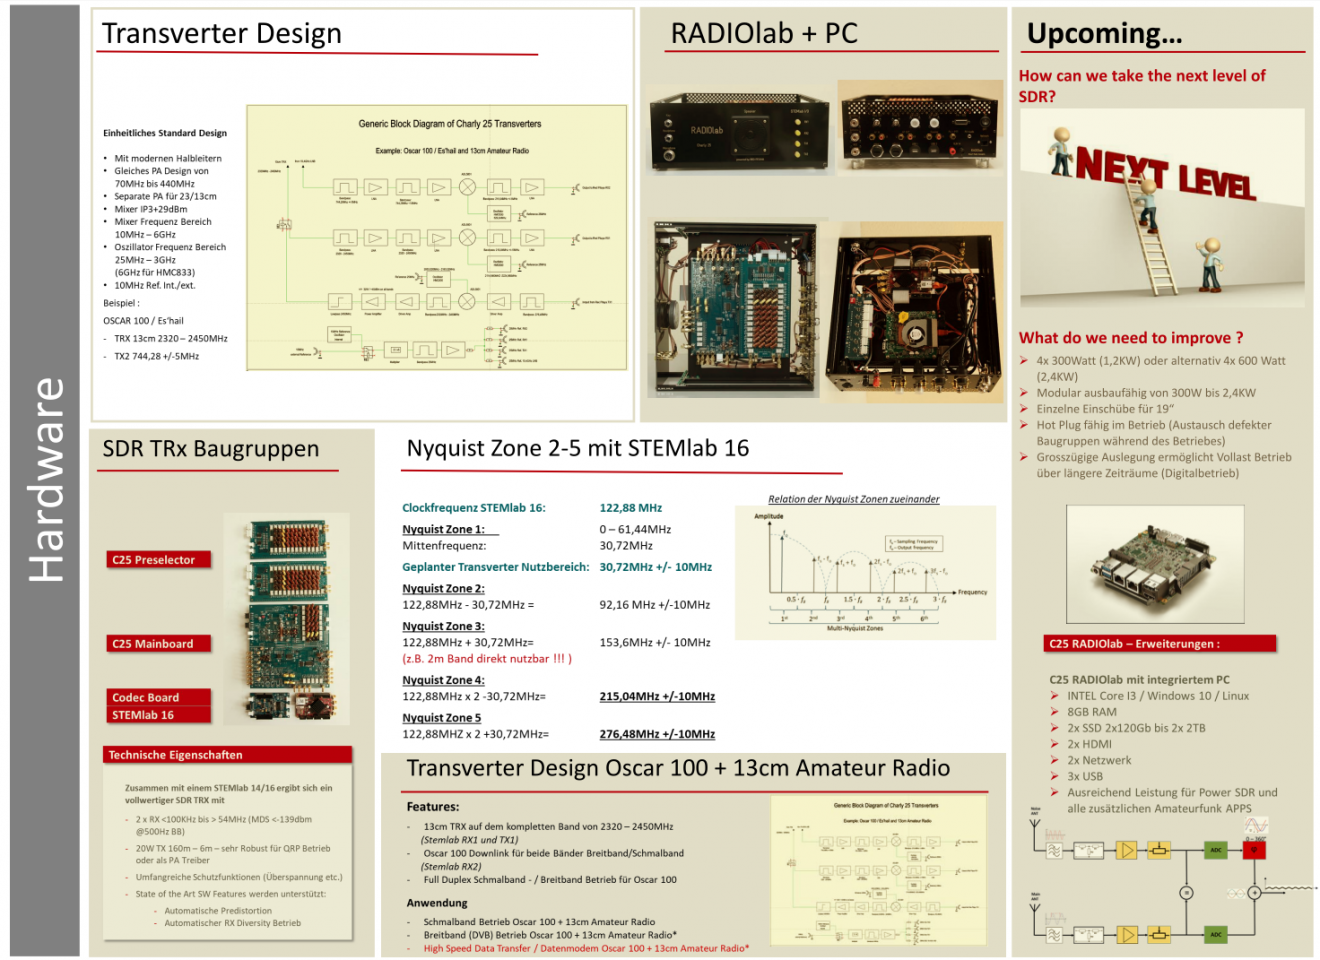Select 'INTEL Core I3 / Windows 10 / Linux' bullet
Image resolution: width=1320 pixels, height=960 pixels.
click(x=1158, y=696)
